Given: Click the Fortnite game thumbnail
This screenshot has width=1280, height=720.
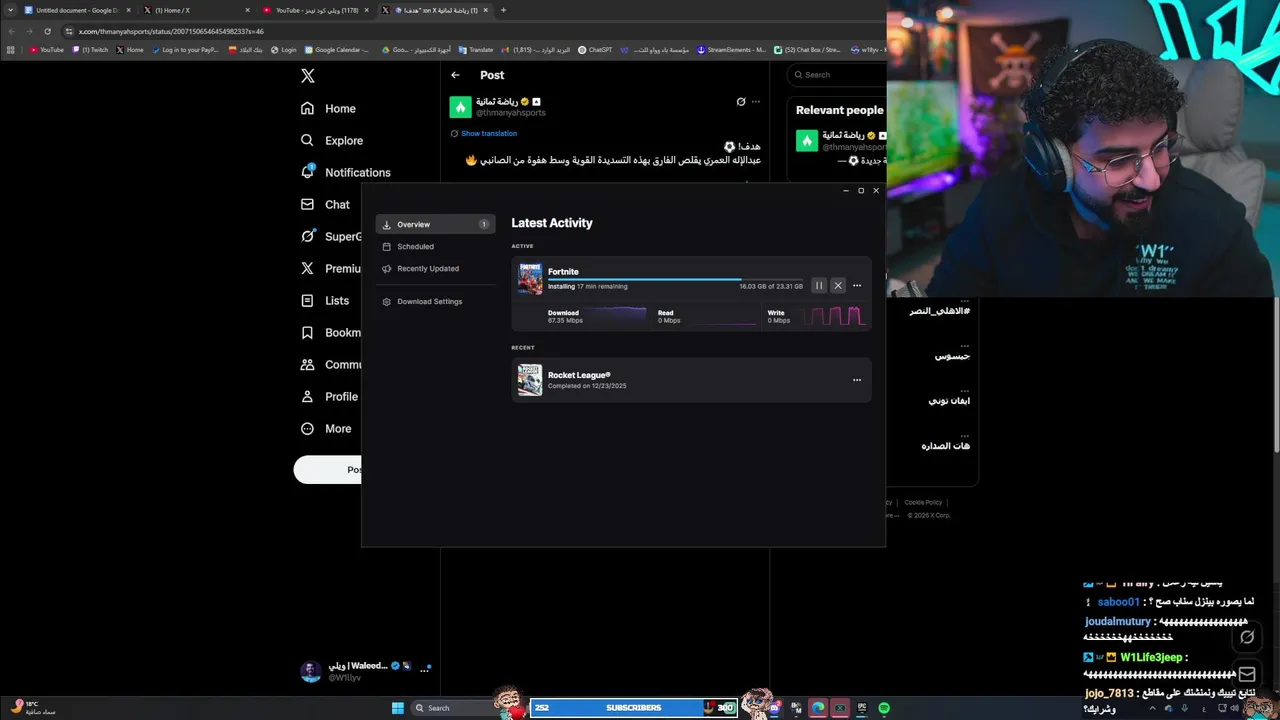Looking at the screenshot, I should pyautogui.click(x=530, y=279).
